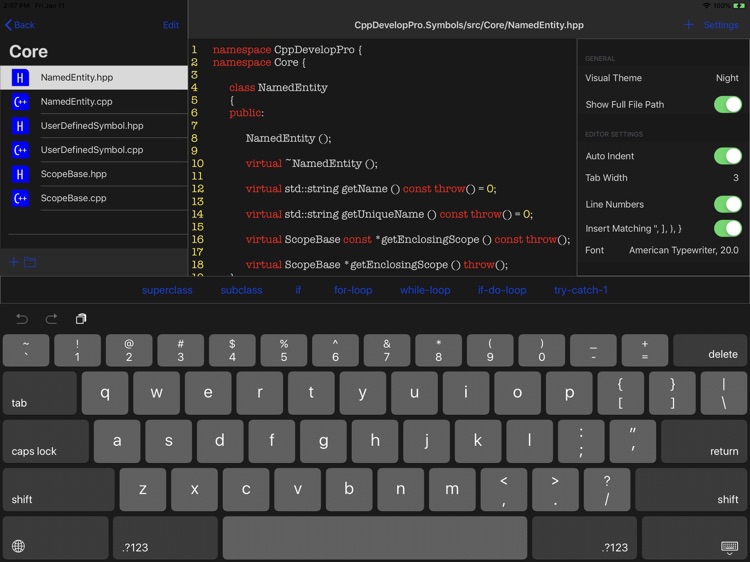
Task: Toggle Insert Matching brackets switch
Action: [728, 228]
